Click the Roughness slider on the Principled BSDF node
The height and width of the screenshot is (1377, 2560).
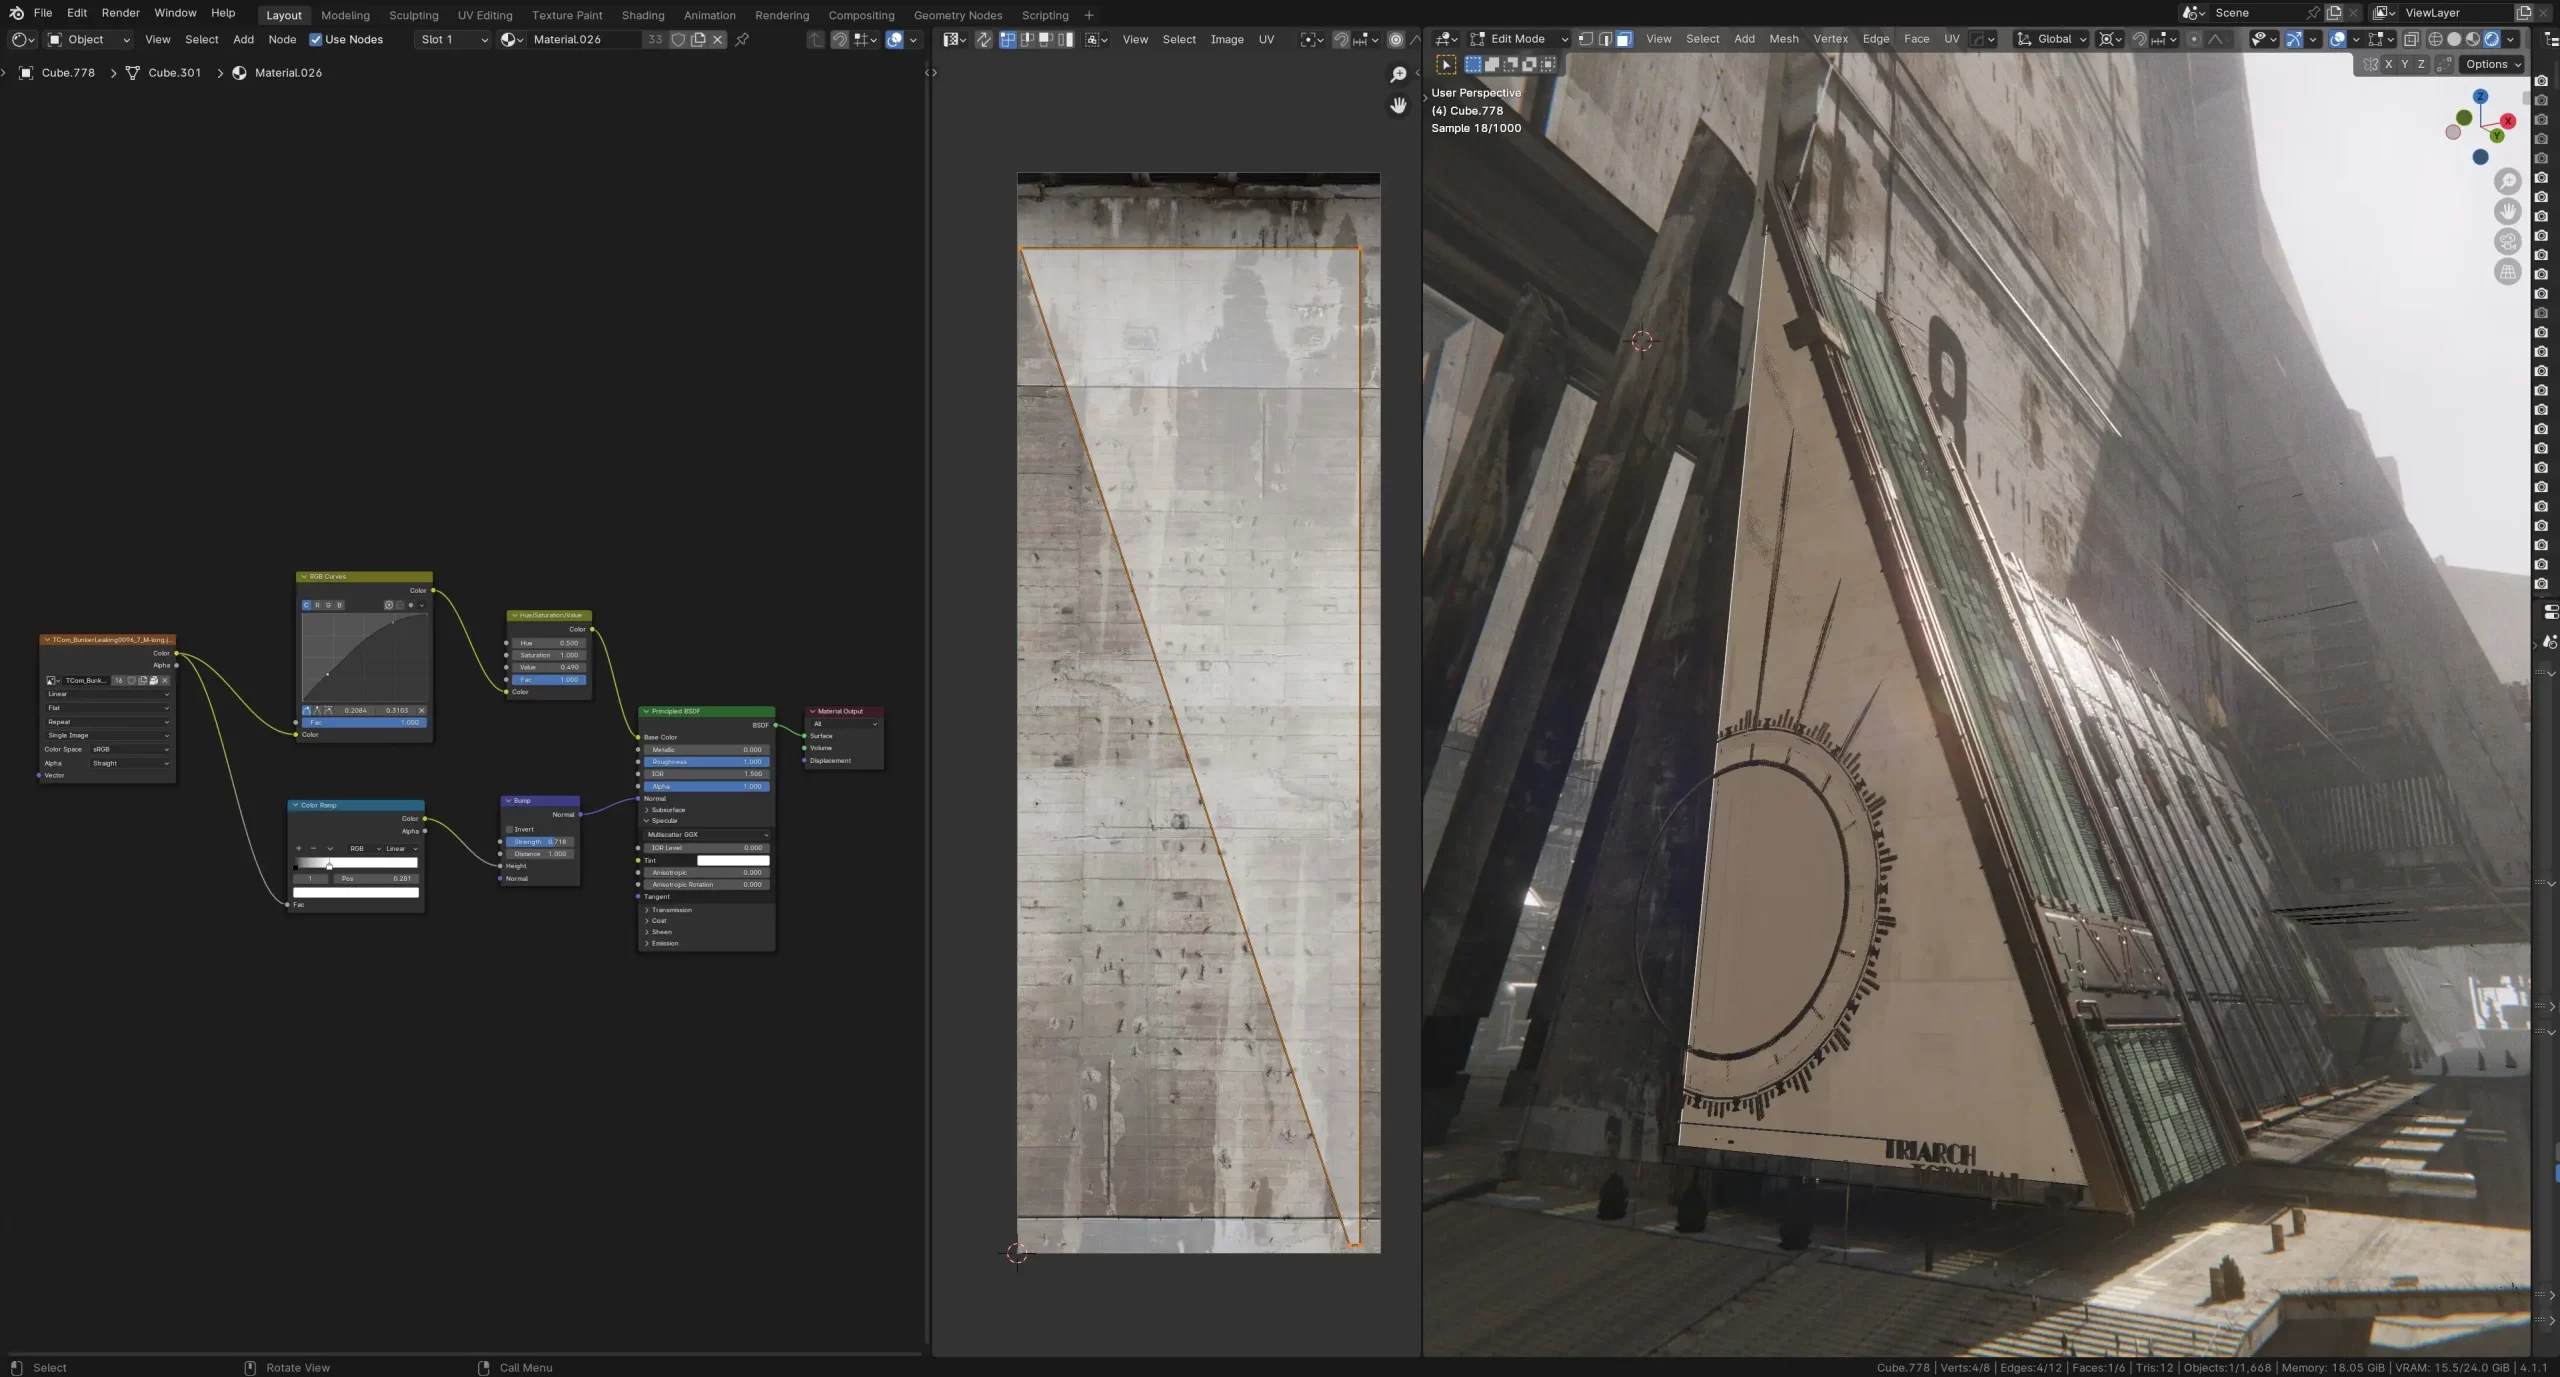click(705, 761)
